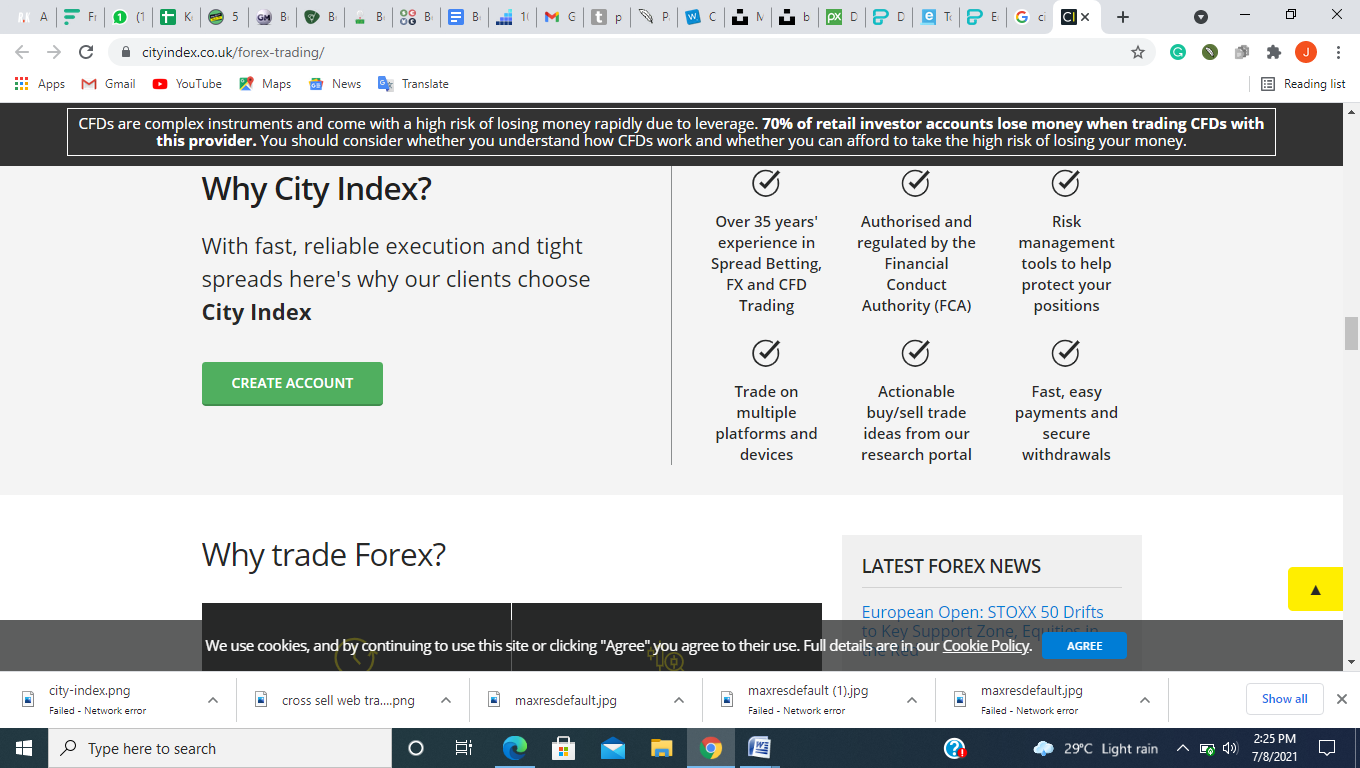Open the Windows Start menu
Screen dimensions: 1360x768
23,748
